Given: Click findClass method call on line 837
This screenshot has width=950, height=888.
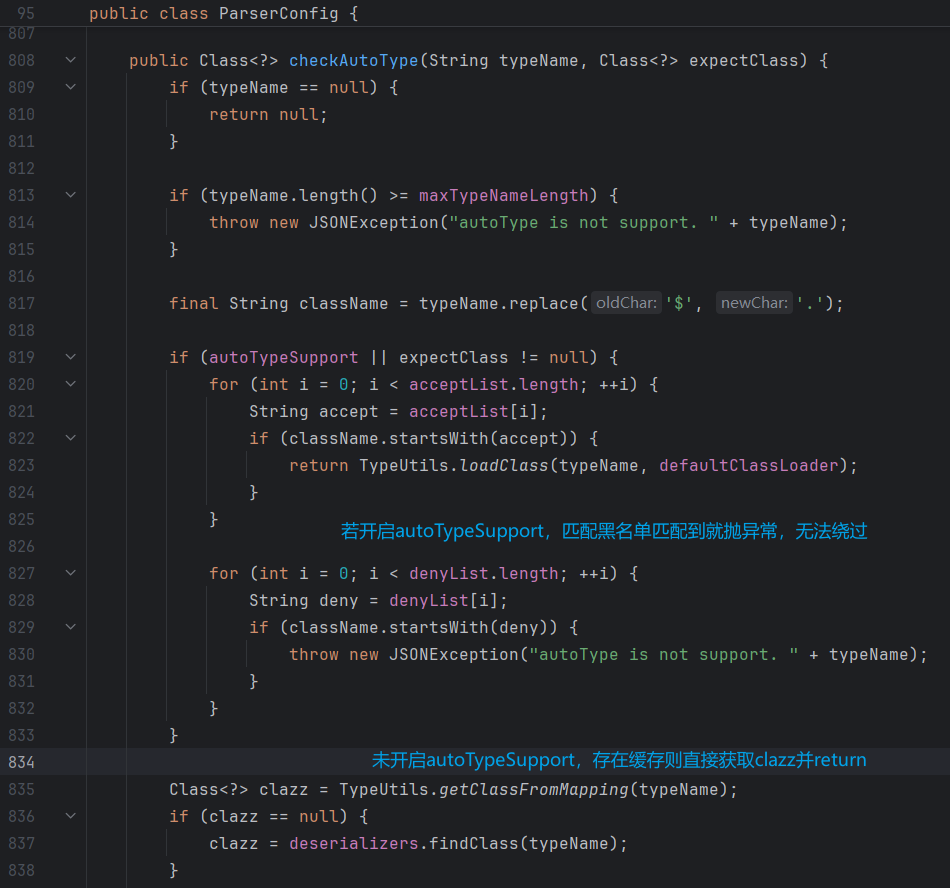Looking at the screenshot, I should [473, 843].
